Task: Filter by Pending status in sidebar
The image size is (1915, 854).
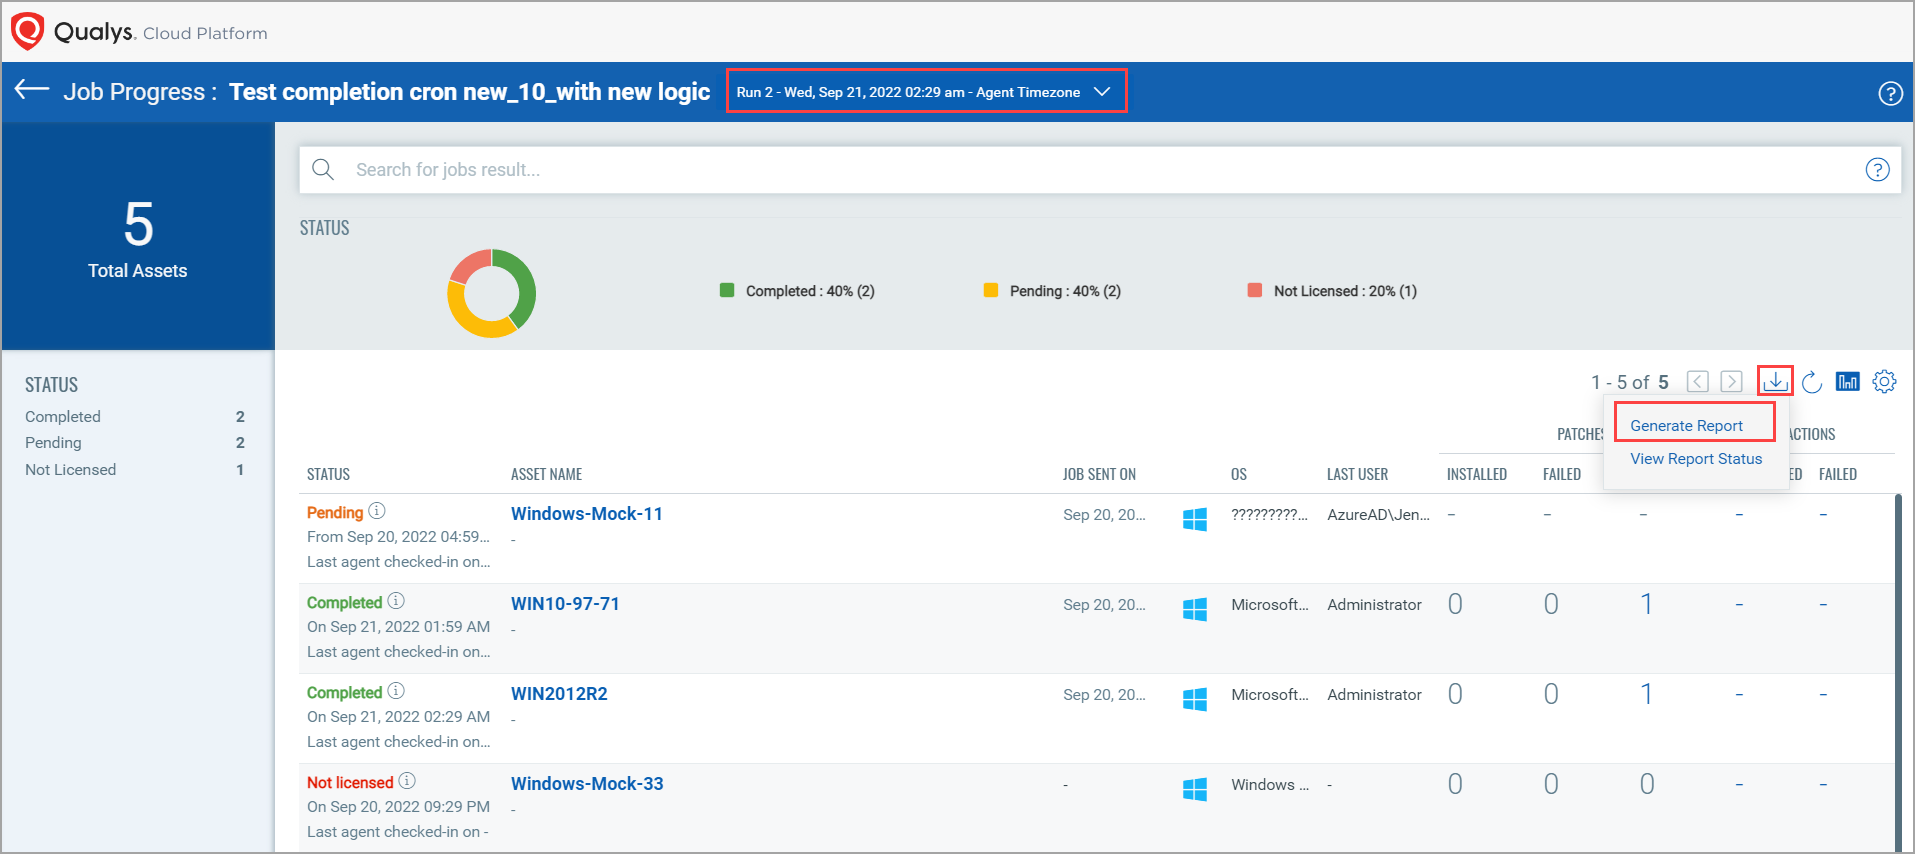Action: (135, 443)
